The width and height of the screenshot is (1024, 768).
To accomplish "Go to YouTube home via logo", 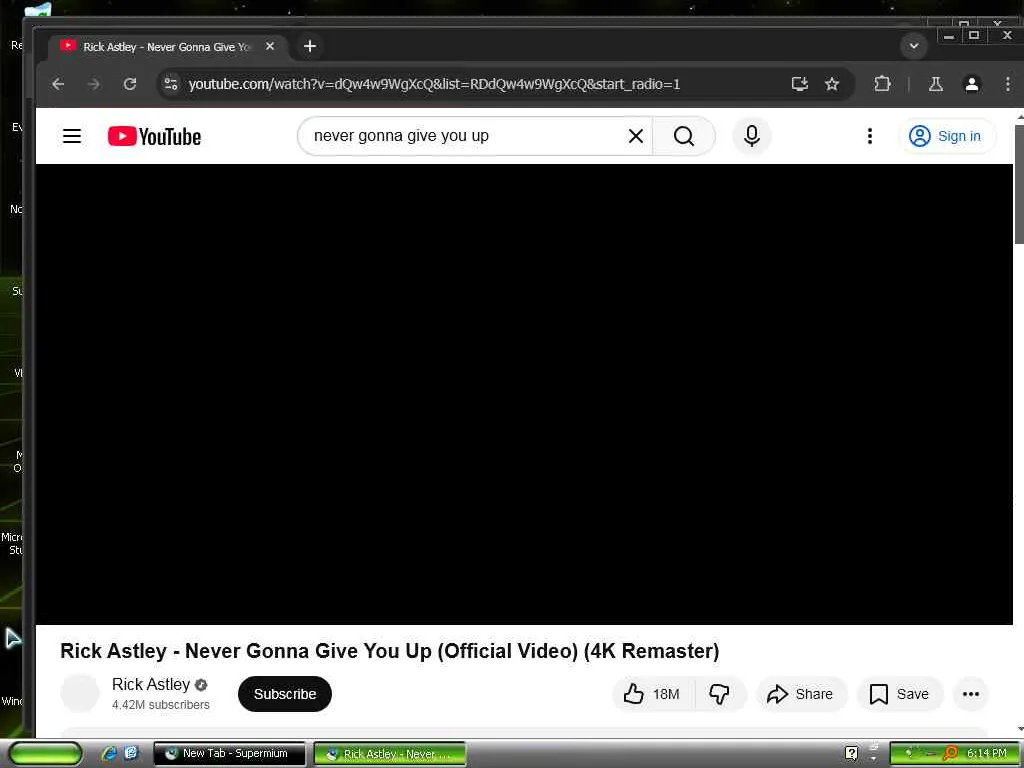I will coord(154,136).
